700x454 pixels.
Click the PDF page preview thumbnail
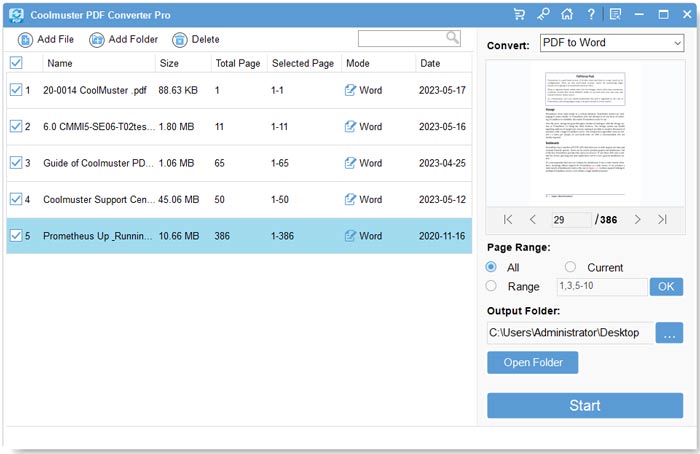pos(585,134)
